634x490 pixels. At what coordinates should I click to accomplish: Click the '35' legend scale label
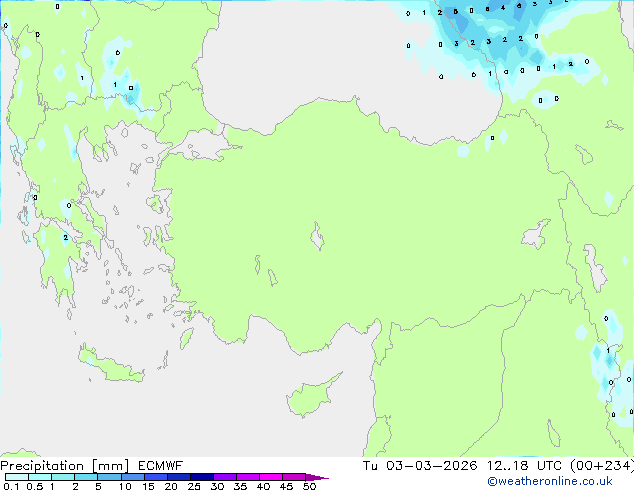coord(240,486)
